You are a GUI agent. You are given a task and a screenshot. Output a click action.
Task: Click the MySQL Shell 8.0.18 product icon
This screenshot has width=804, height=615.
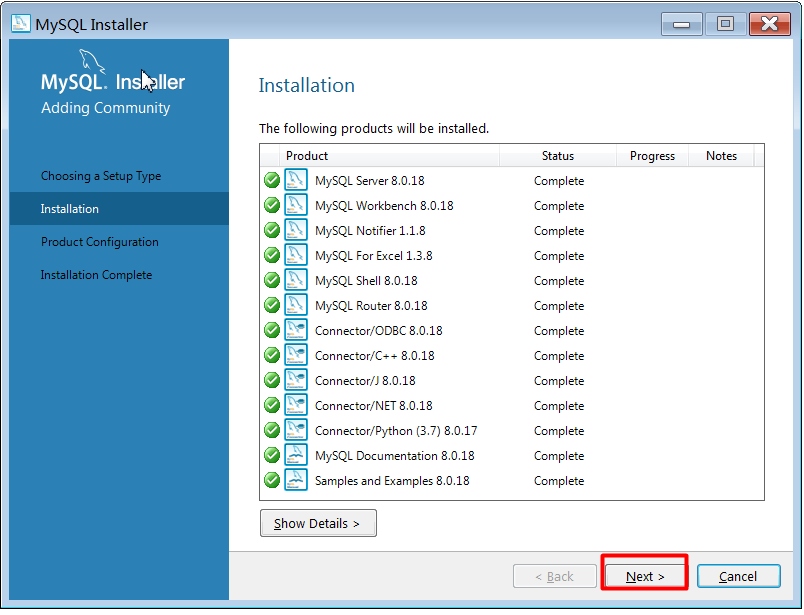296,281
